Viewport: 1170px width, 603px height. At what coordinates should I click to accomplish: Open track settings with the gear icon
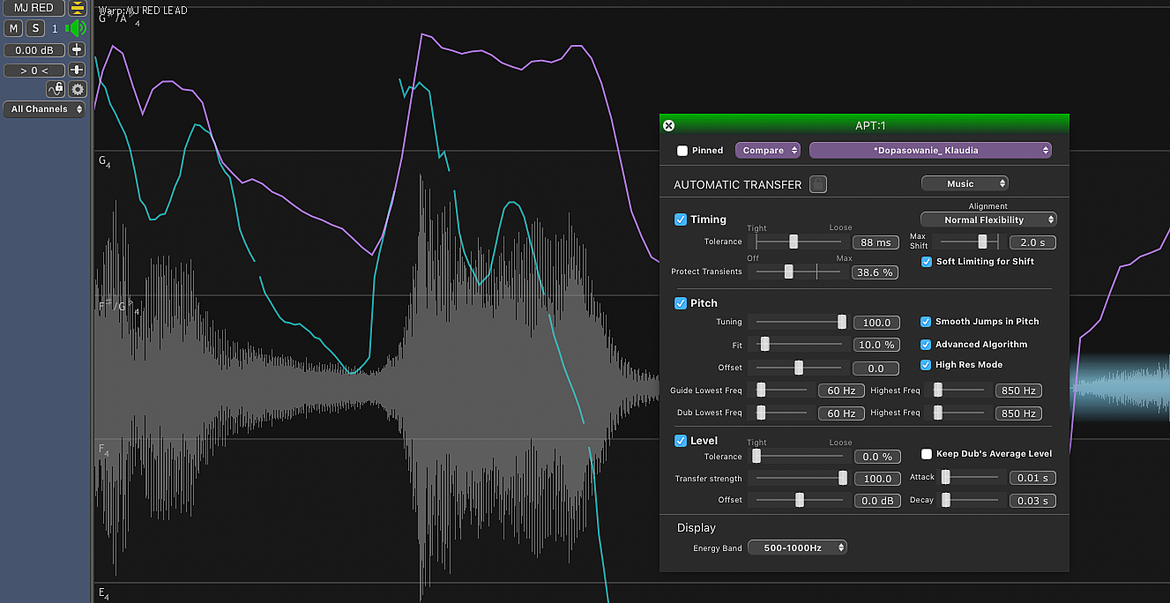pos(77,90)
